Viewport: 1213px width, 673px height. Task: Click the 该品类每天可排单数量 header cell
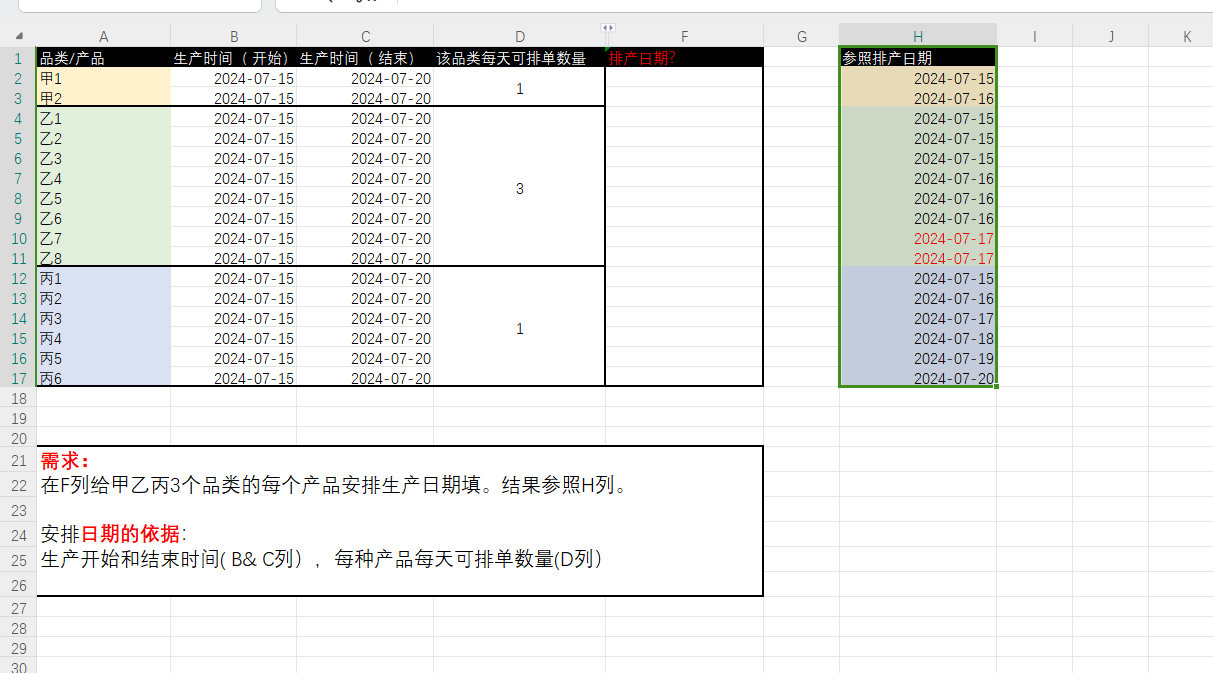click(519, 58)
